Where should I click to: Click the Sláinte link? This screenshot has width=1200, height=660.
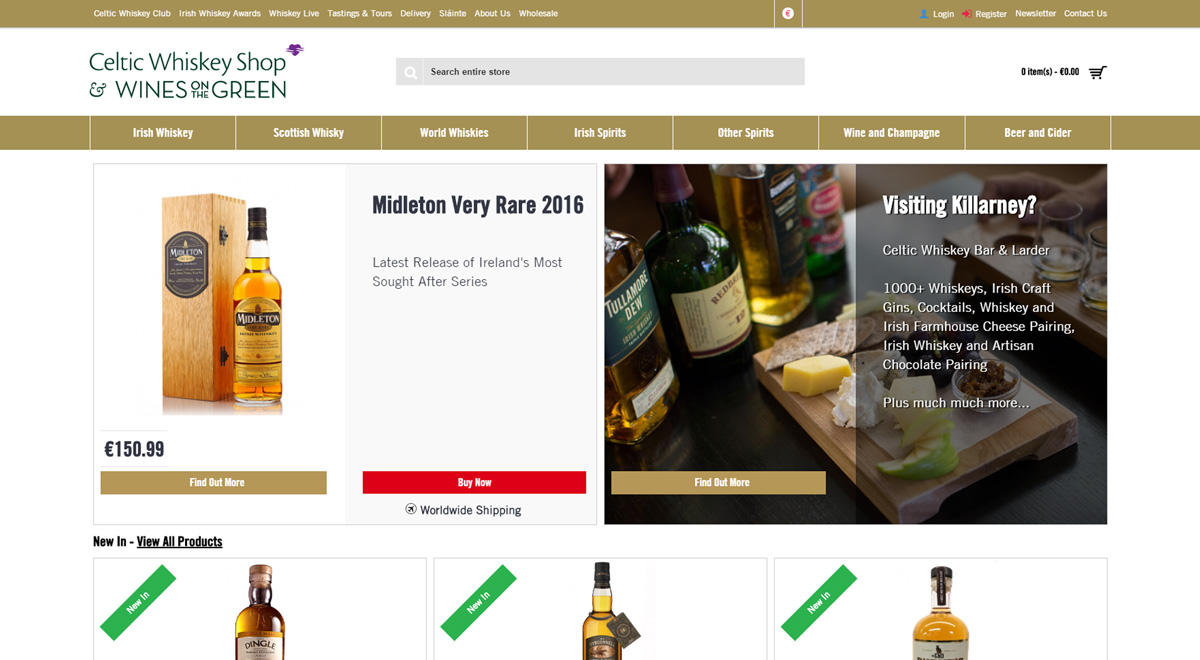(x=453, y=14)
